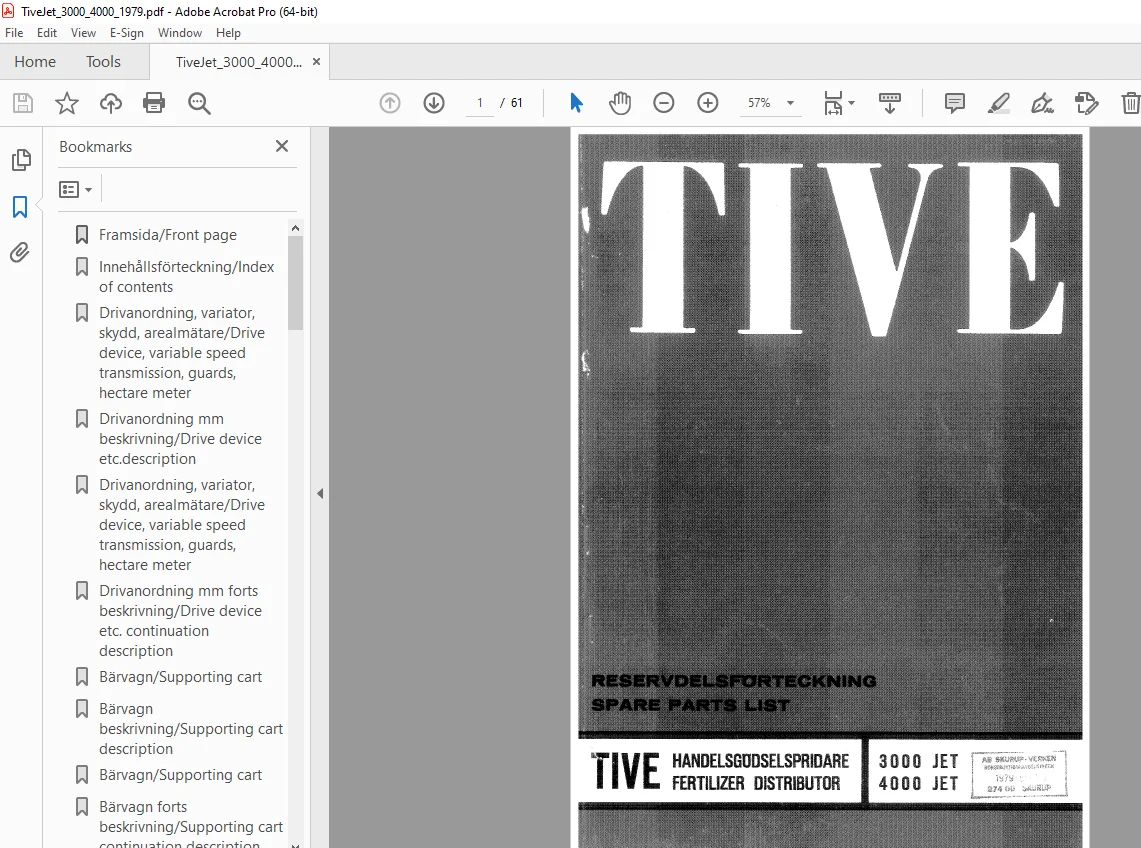Zoom in with plus button

707,103
